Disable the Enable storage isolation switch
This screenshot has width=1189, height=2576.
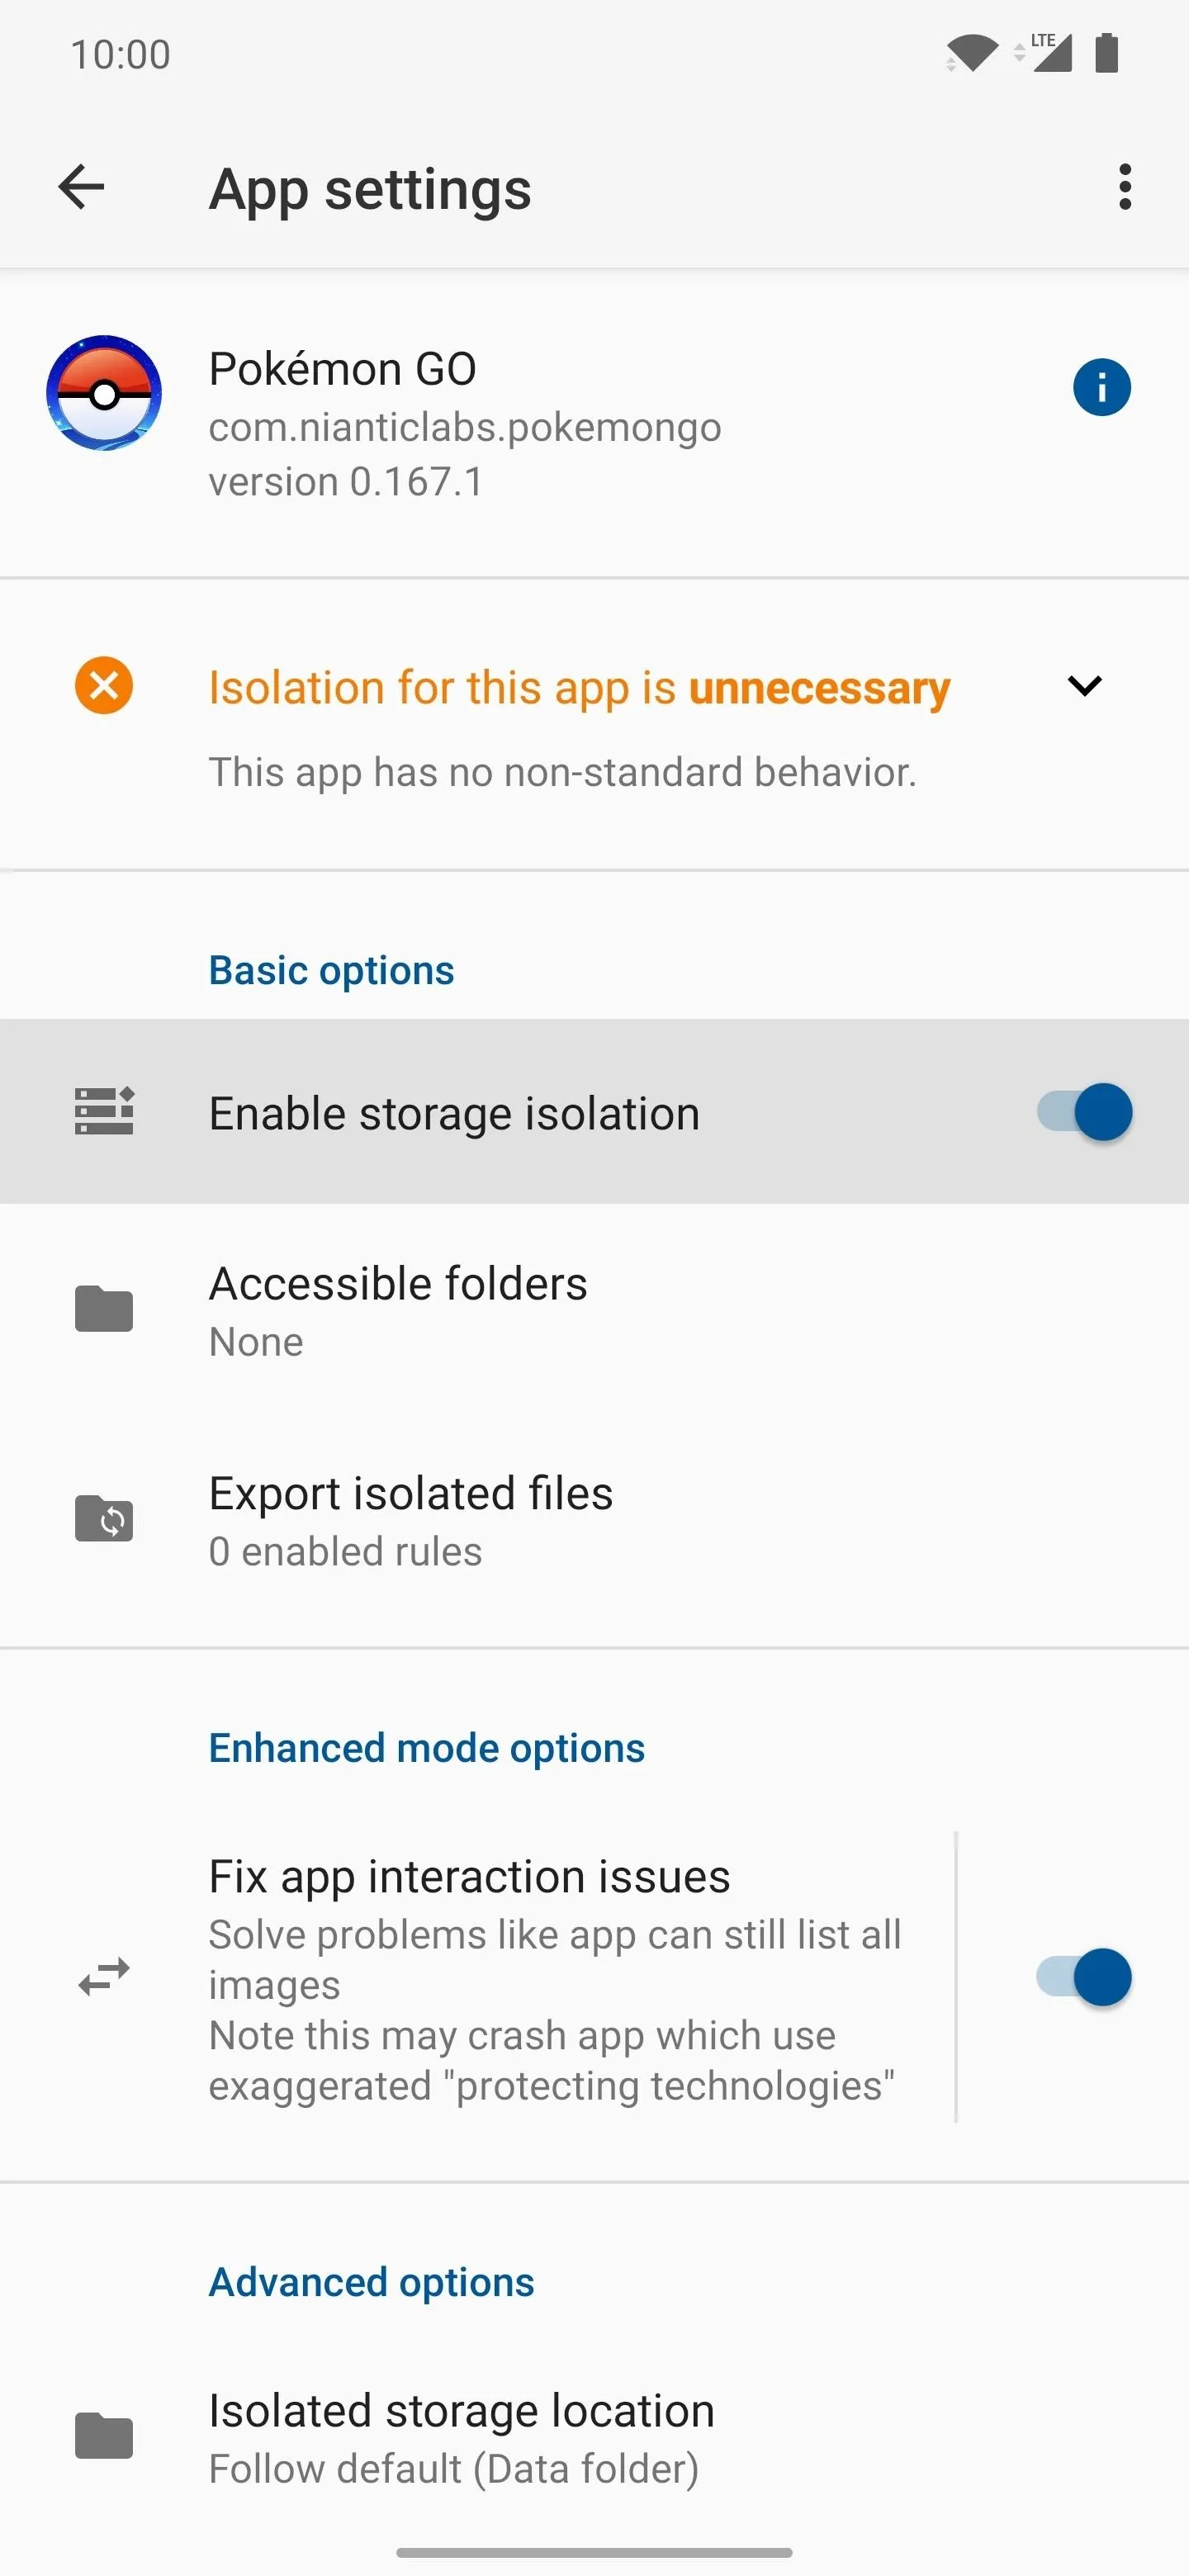click(x=1084, y=1111)
